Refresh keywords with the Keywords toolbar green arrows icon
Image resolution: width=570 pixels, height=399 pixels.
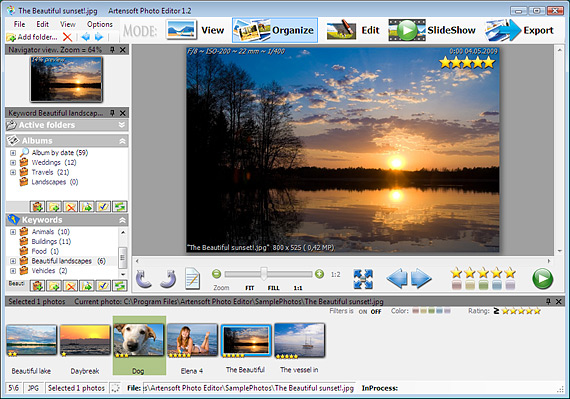tap(120, 286)
